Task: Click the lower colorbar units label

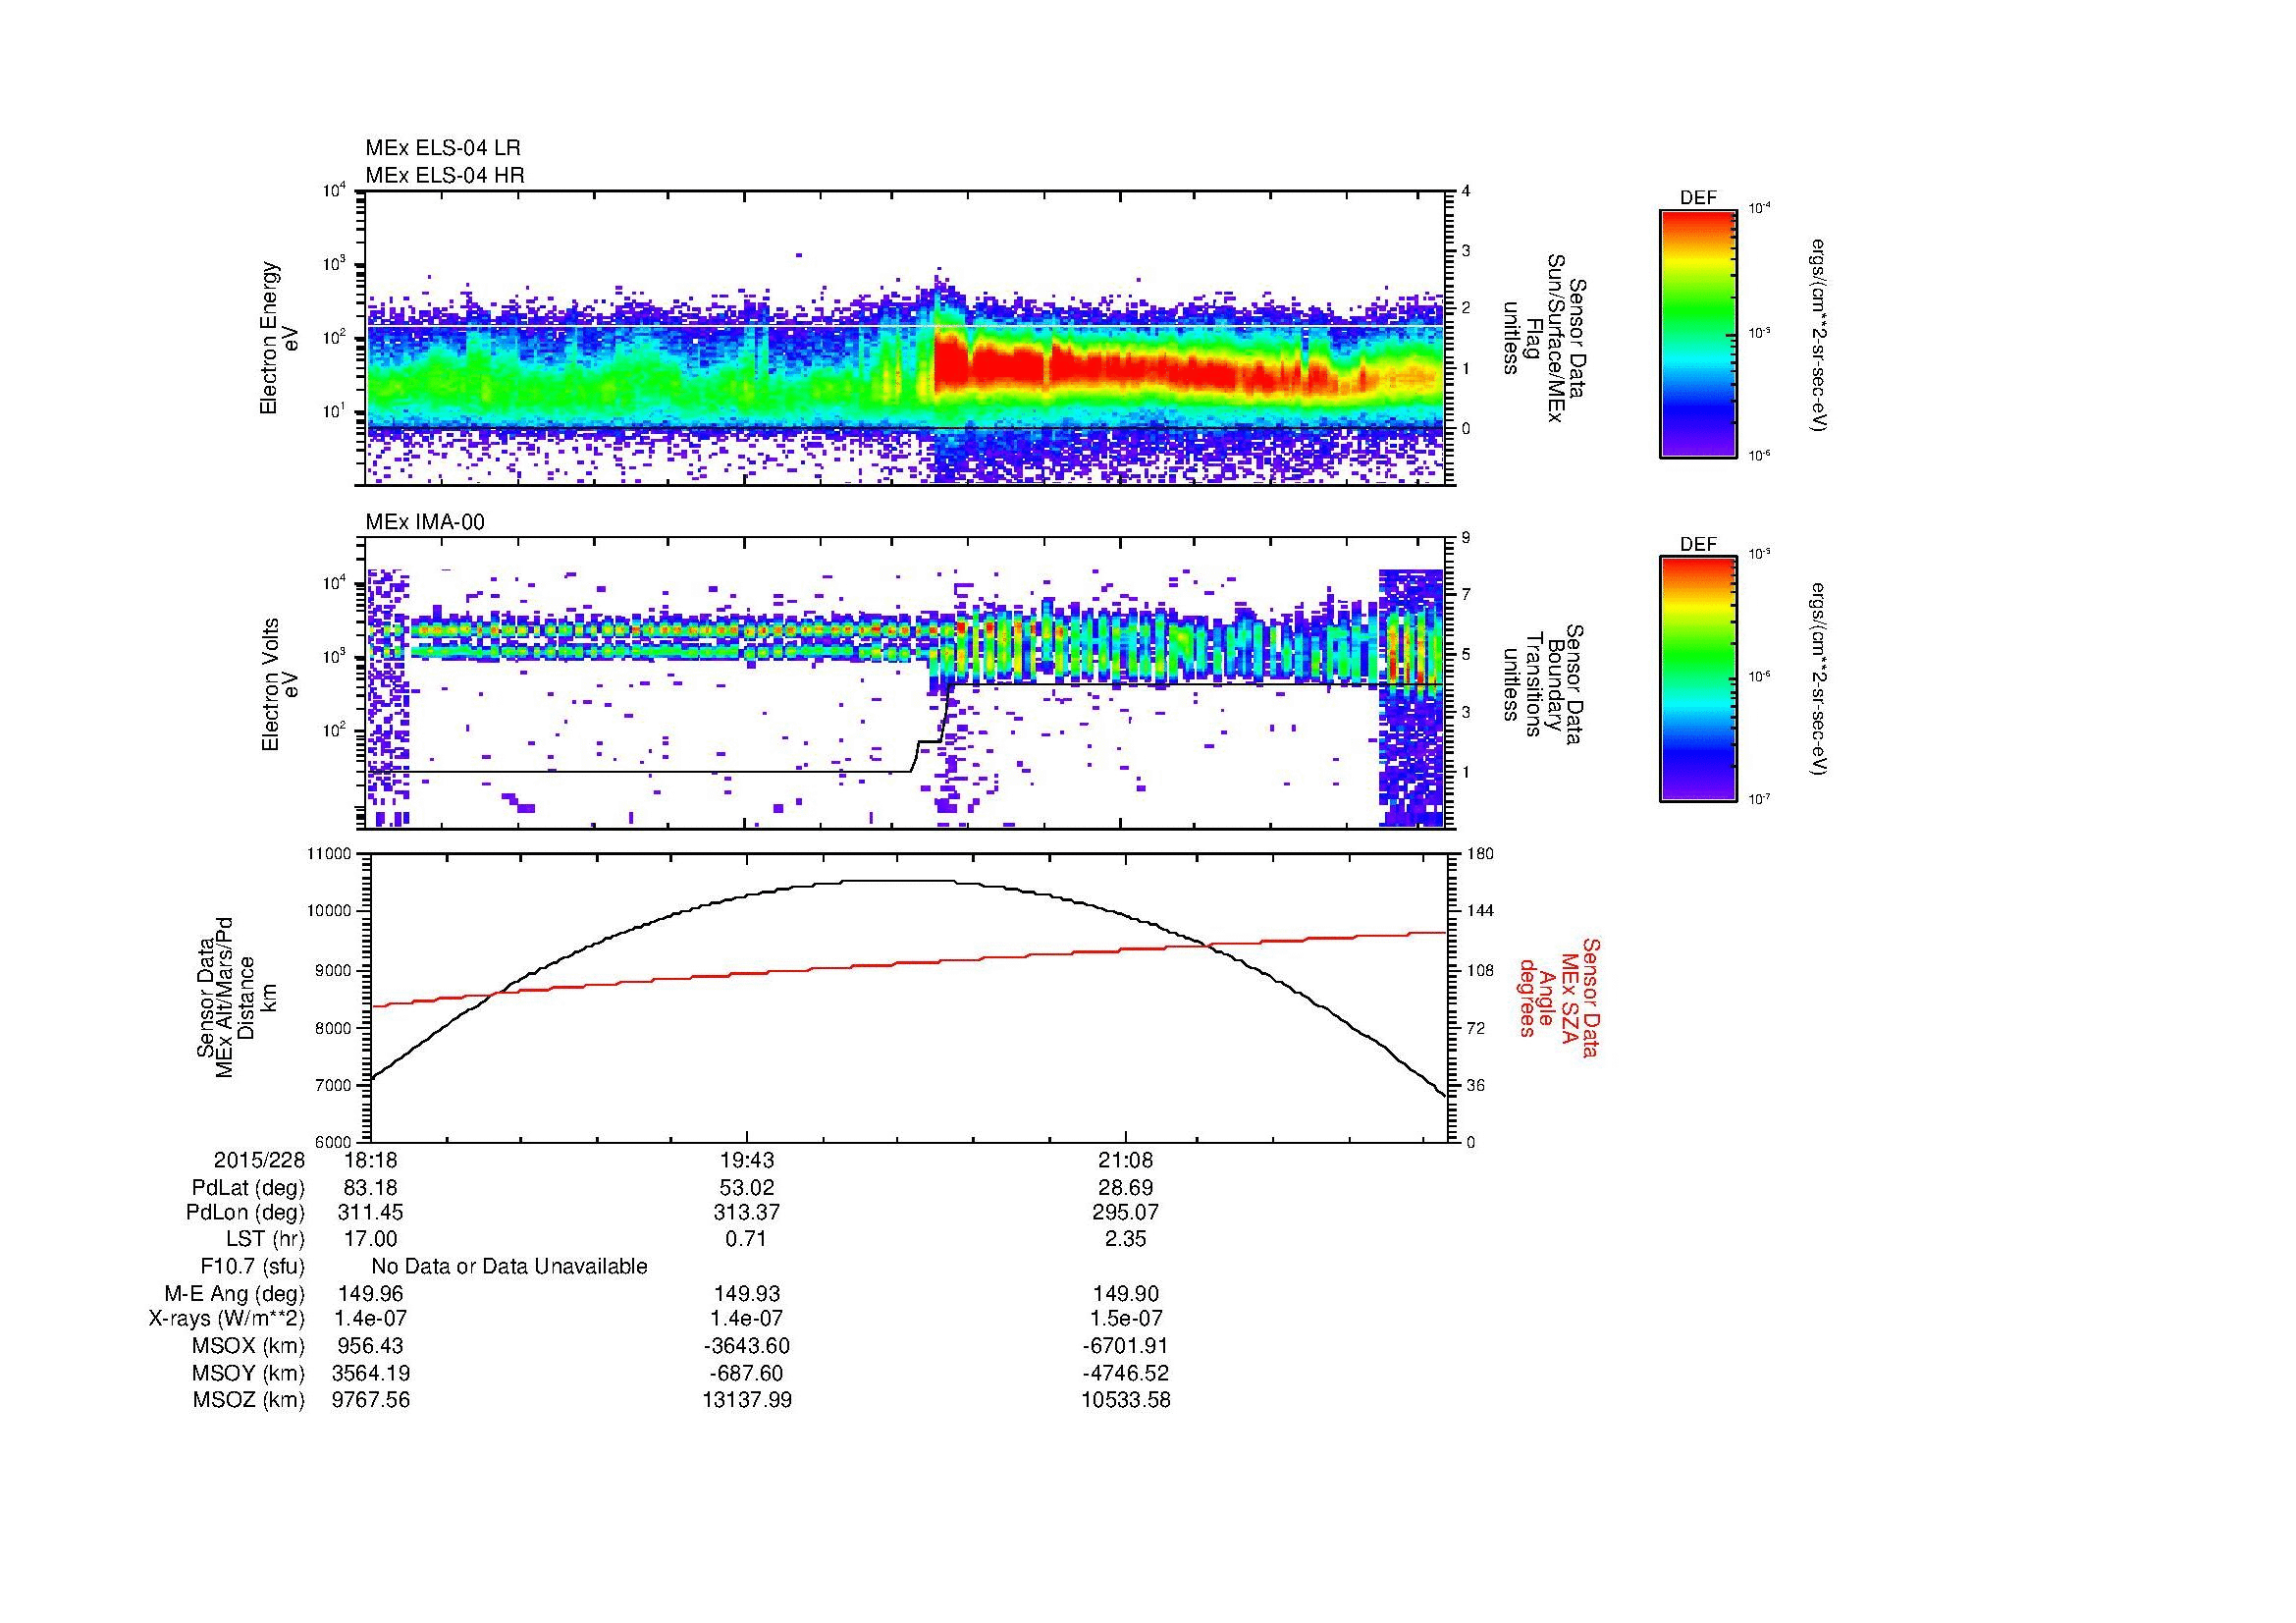Action: tap(1818, 680)
